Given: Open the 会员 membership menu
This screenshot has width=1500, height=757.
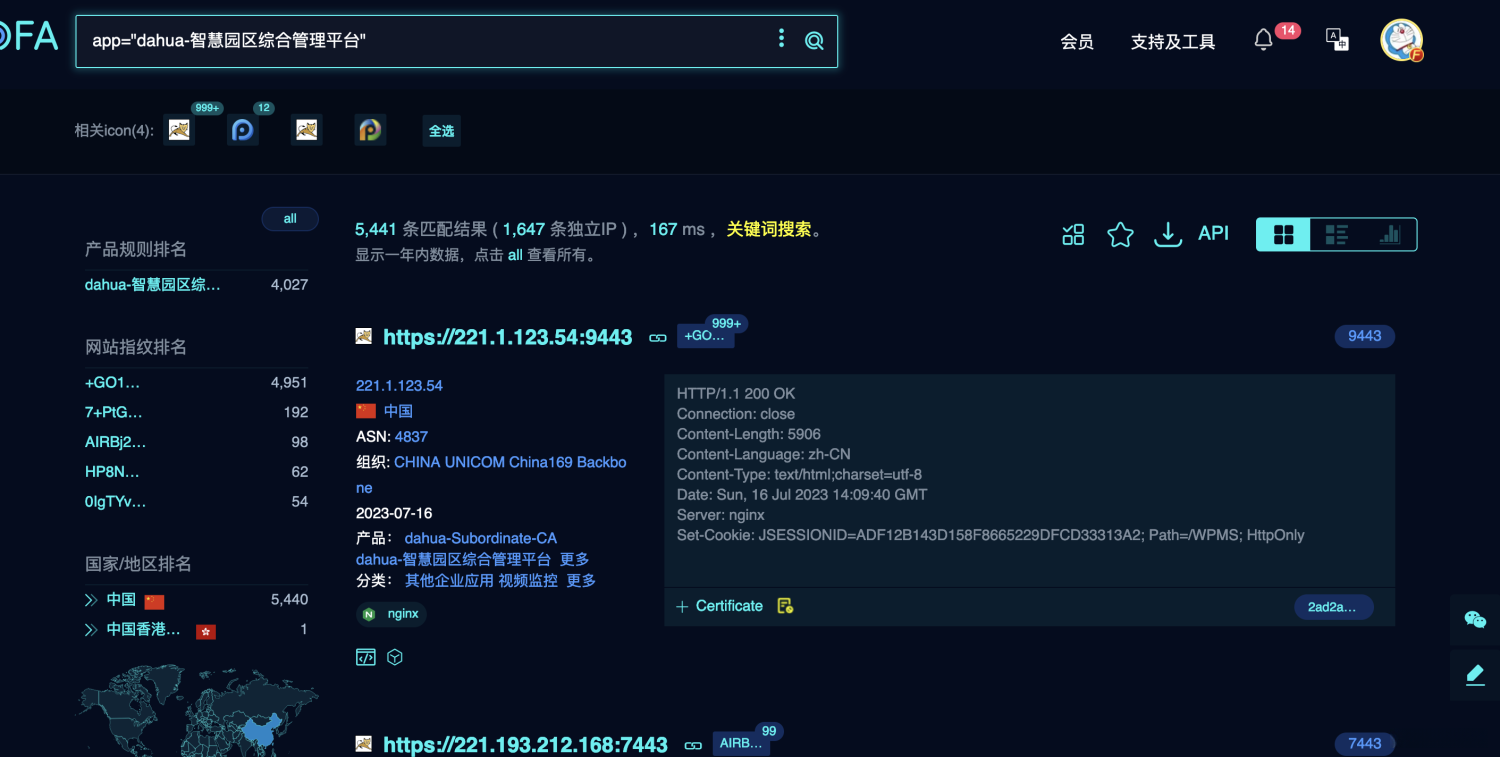Looking at the screenshot, I should (1077, 42).
